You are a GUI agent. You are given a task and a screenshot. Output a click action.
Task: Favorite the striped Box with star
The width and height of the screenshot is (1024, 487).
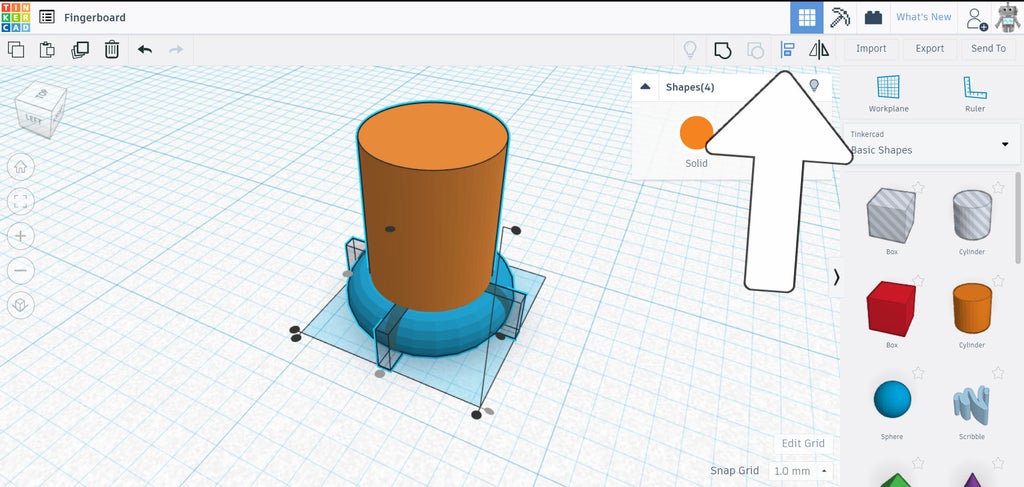pyautogui.click(x=918, y=187)
